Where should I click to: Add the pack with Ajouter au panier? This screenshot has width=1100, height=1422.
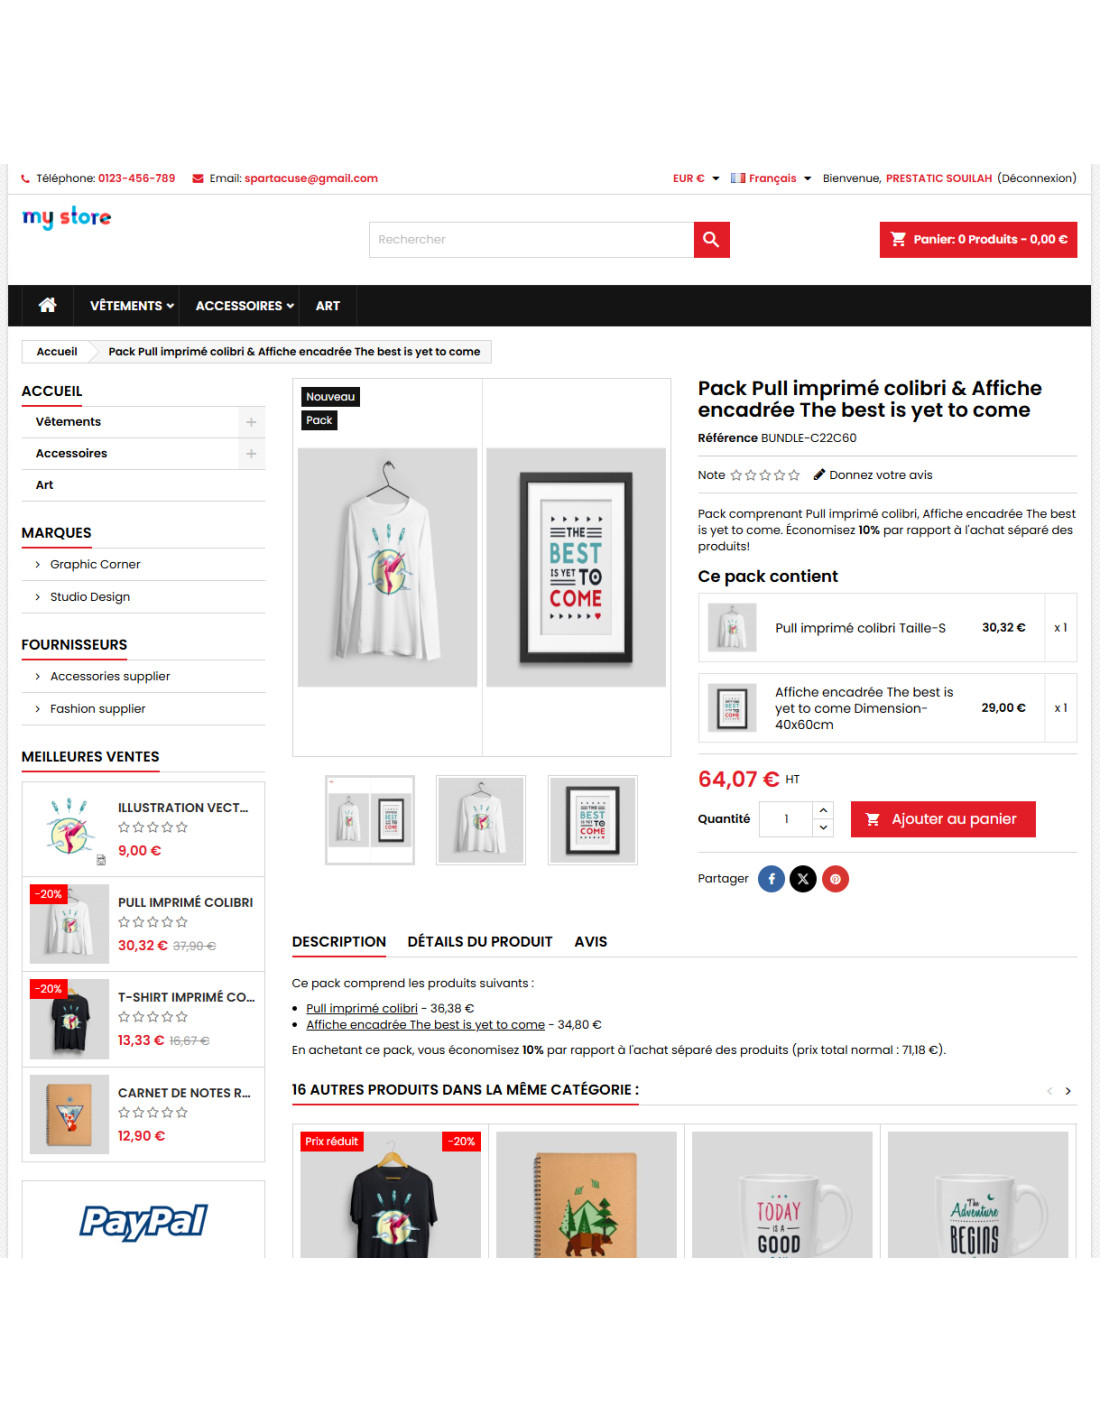(943, 819)
